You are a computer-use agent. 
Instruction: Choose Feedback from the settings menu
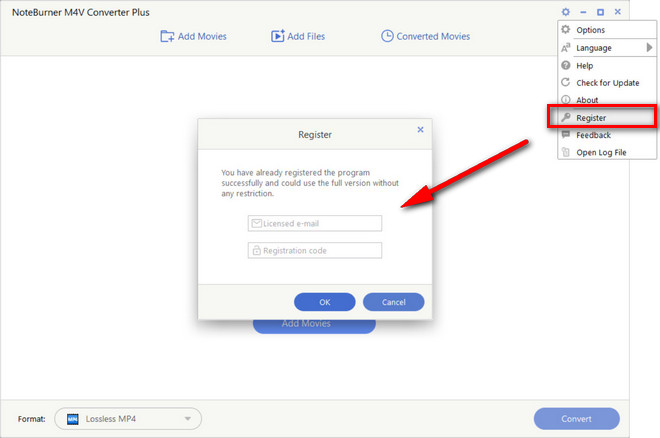coord(607,135)
